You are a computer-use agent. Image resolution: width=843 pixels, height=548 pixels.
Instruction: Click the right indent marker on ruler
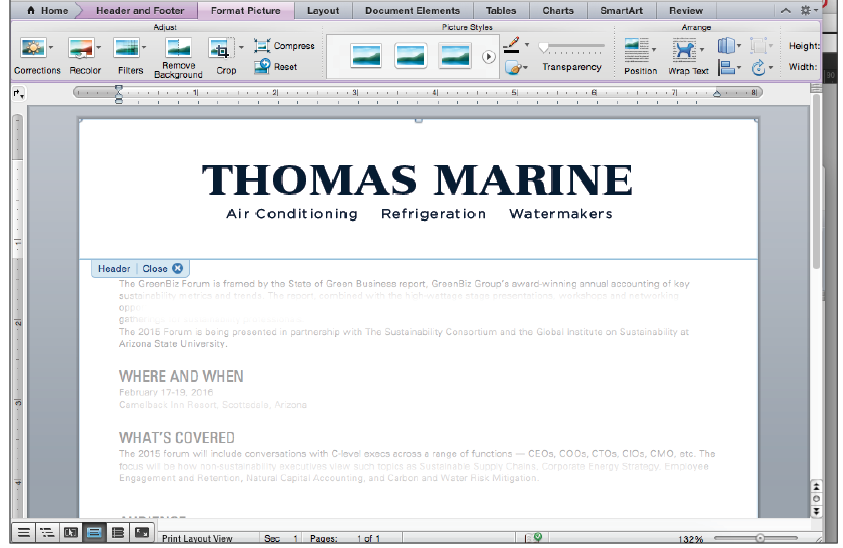pos(717,94)
